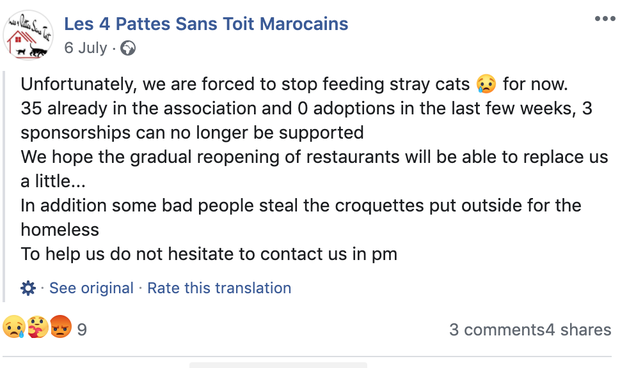Viewport: 620px width, 368px height.
Task: Click See original link
Action: (91, 288)
